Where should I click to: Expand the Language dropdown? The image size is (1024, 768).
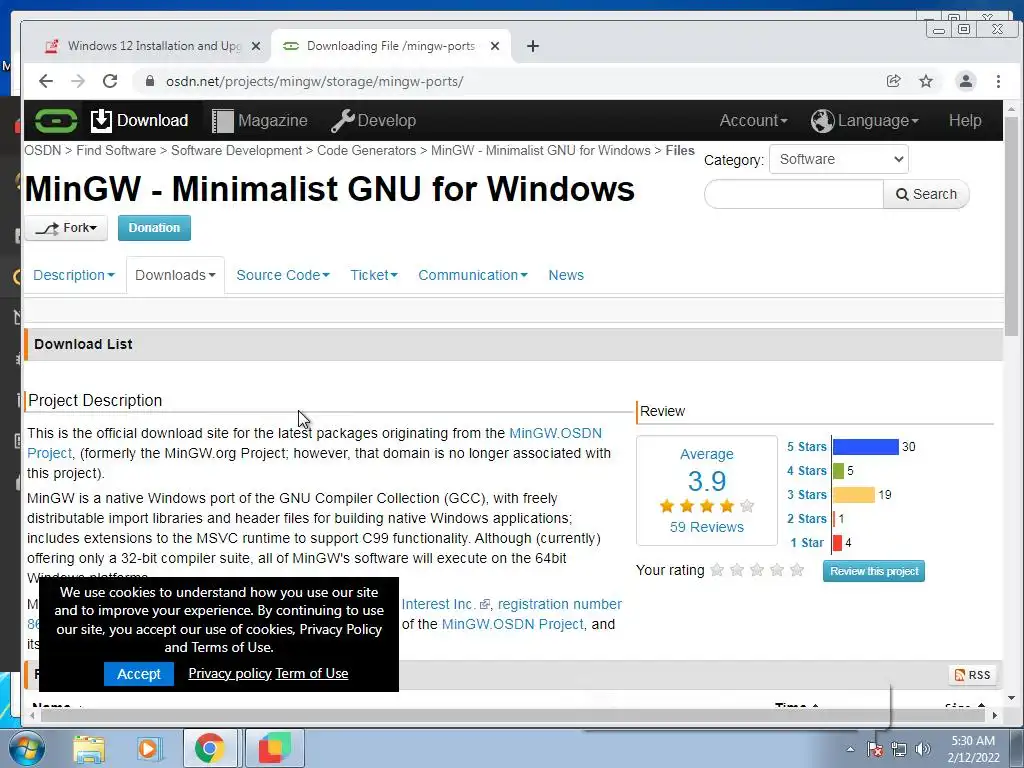point(865,121)
